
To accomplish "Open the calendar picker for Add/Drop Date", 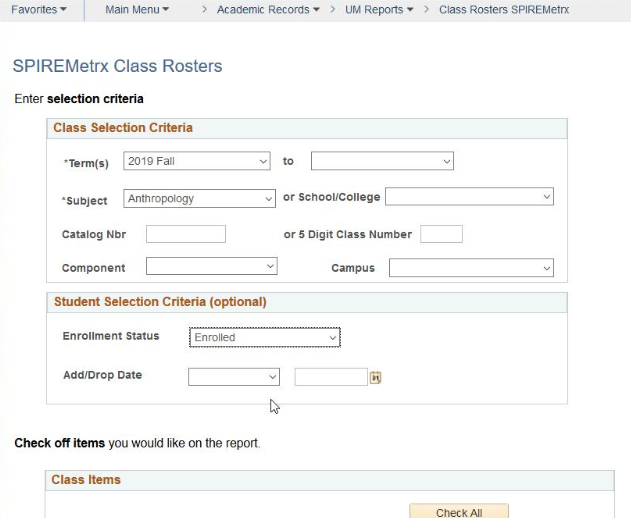I will (376, 377).
